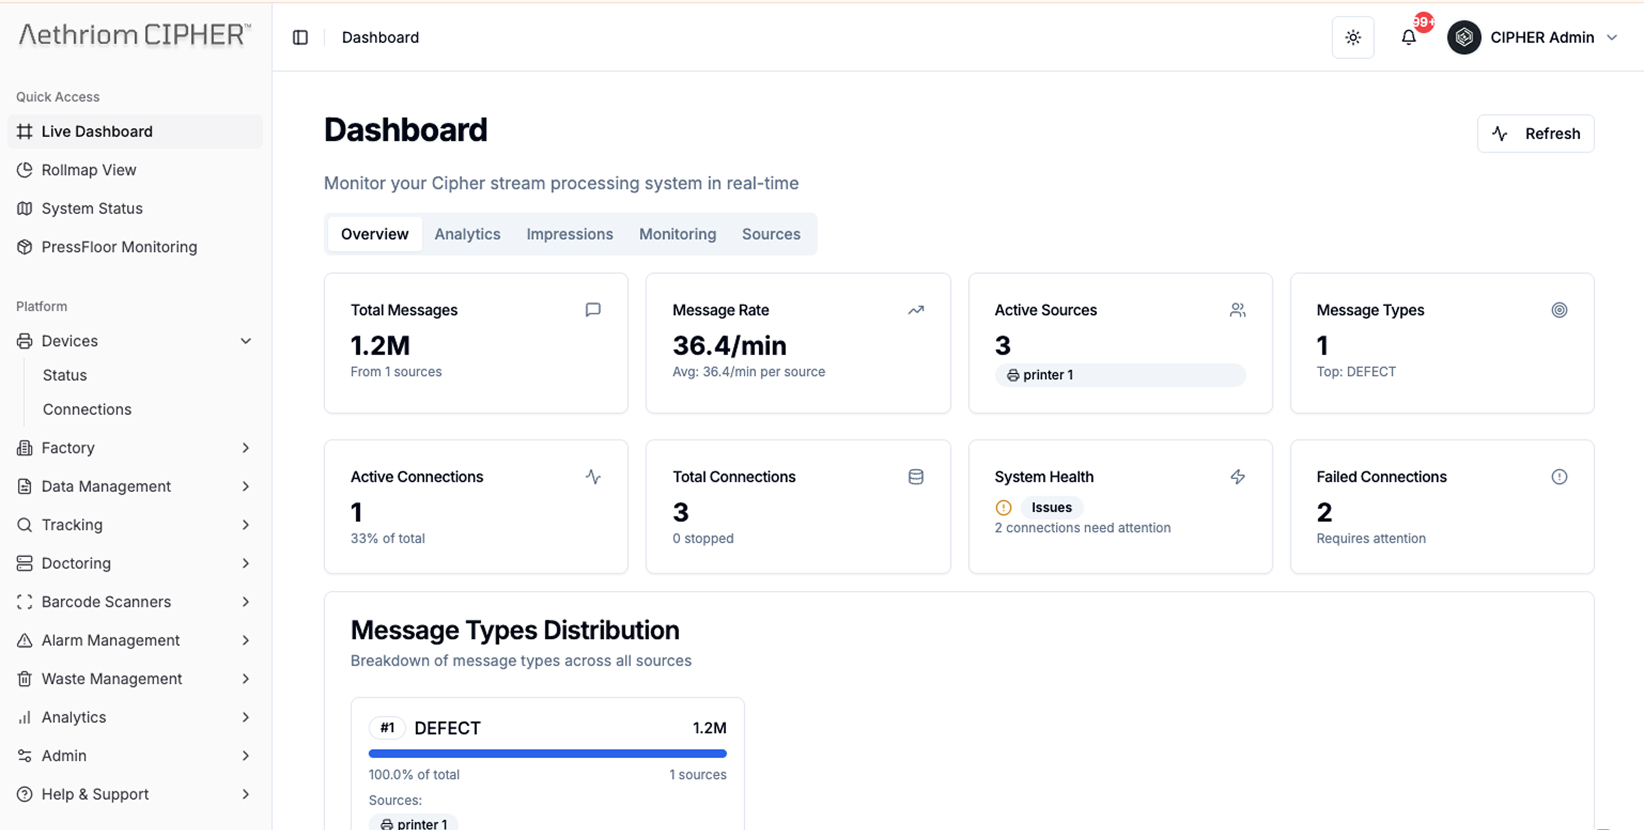
Task: Click the 1.2M Total Messages value
Action: click(380, 345)
